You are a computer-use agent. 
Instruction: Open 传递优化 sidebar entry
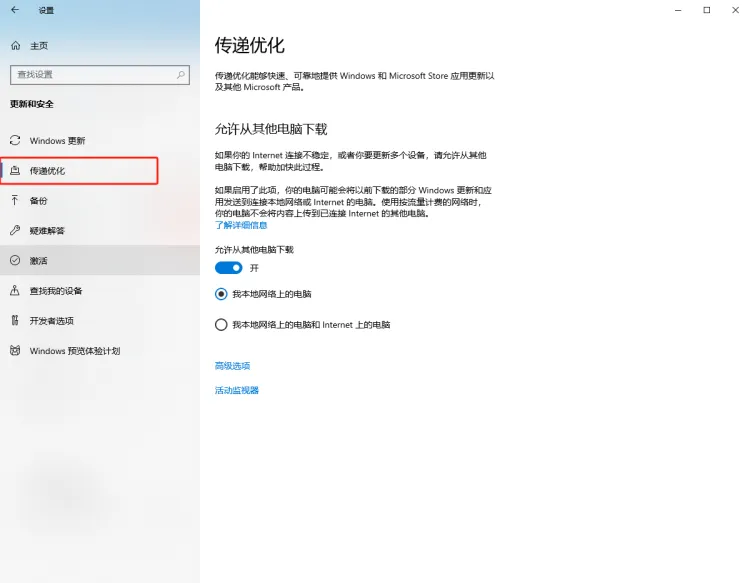[100, 171]
